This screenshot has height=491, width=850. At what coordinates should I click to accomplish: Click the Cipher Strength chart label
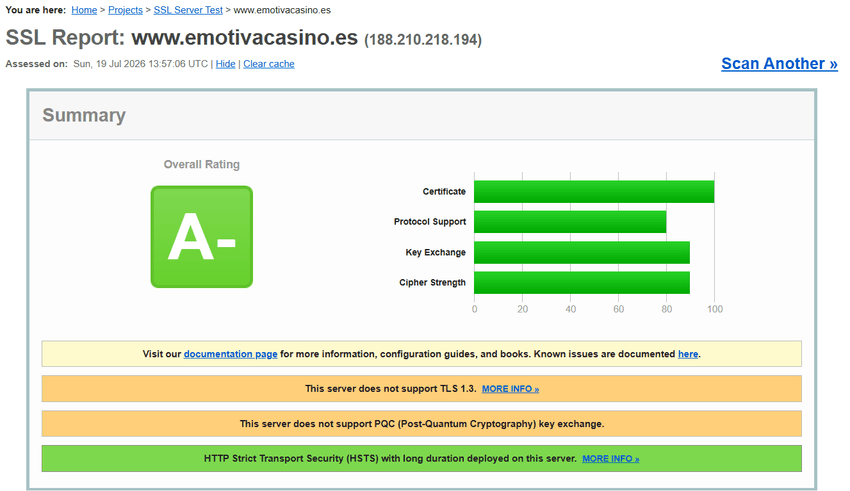(x=433, y=283)
